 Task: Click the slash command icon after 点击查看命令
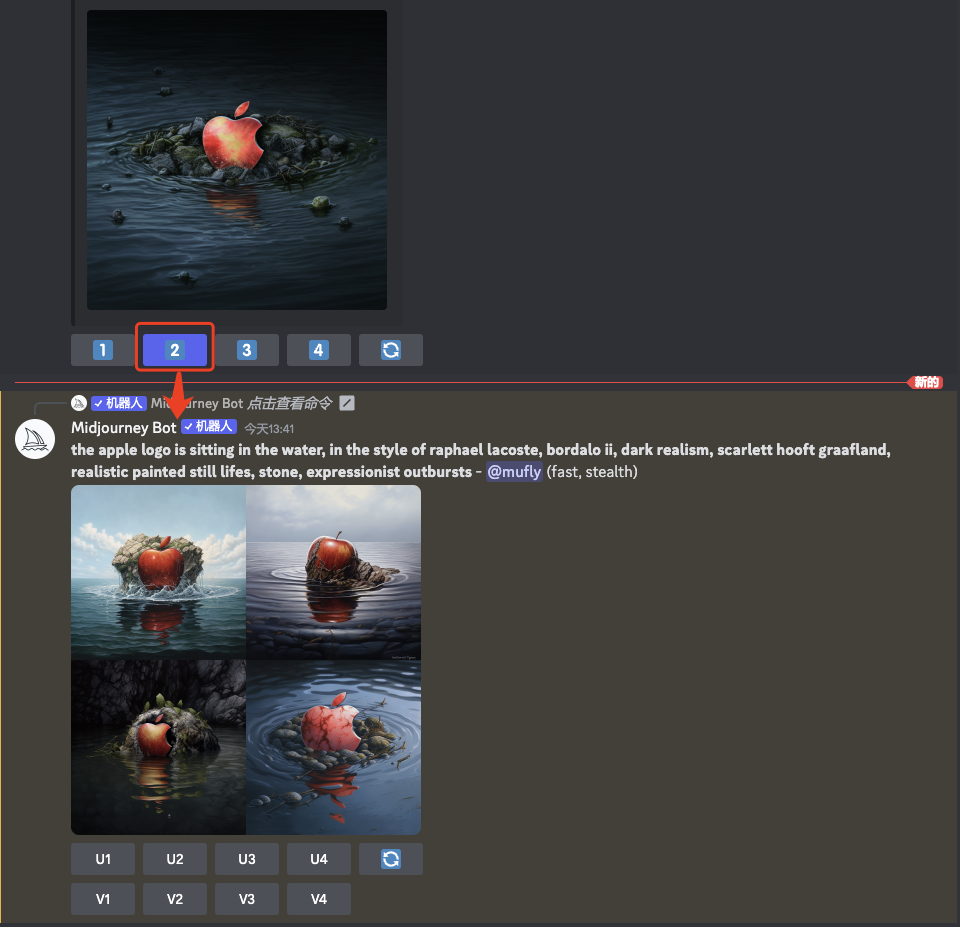347,403
